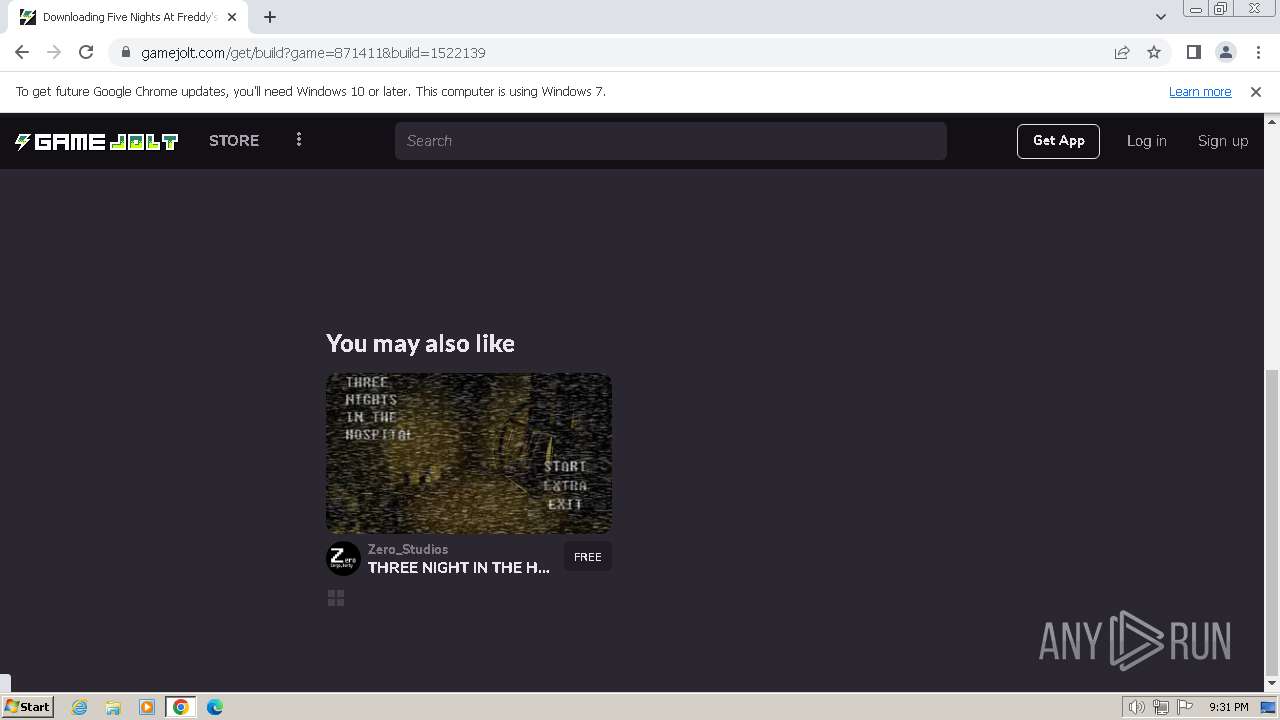This screenshot has width=1280, height=720.
Task: Launch Internet Explorer from taskbar
Action: point(80,707)
